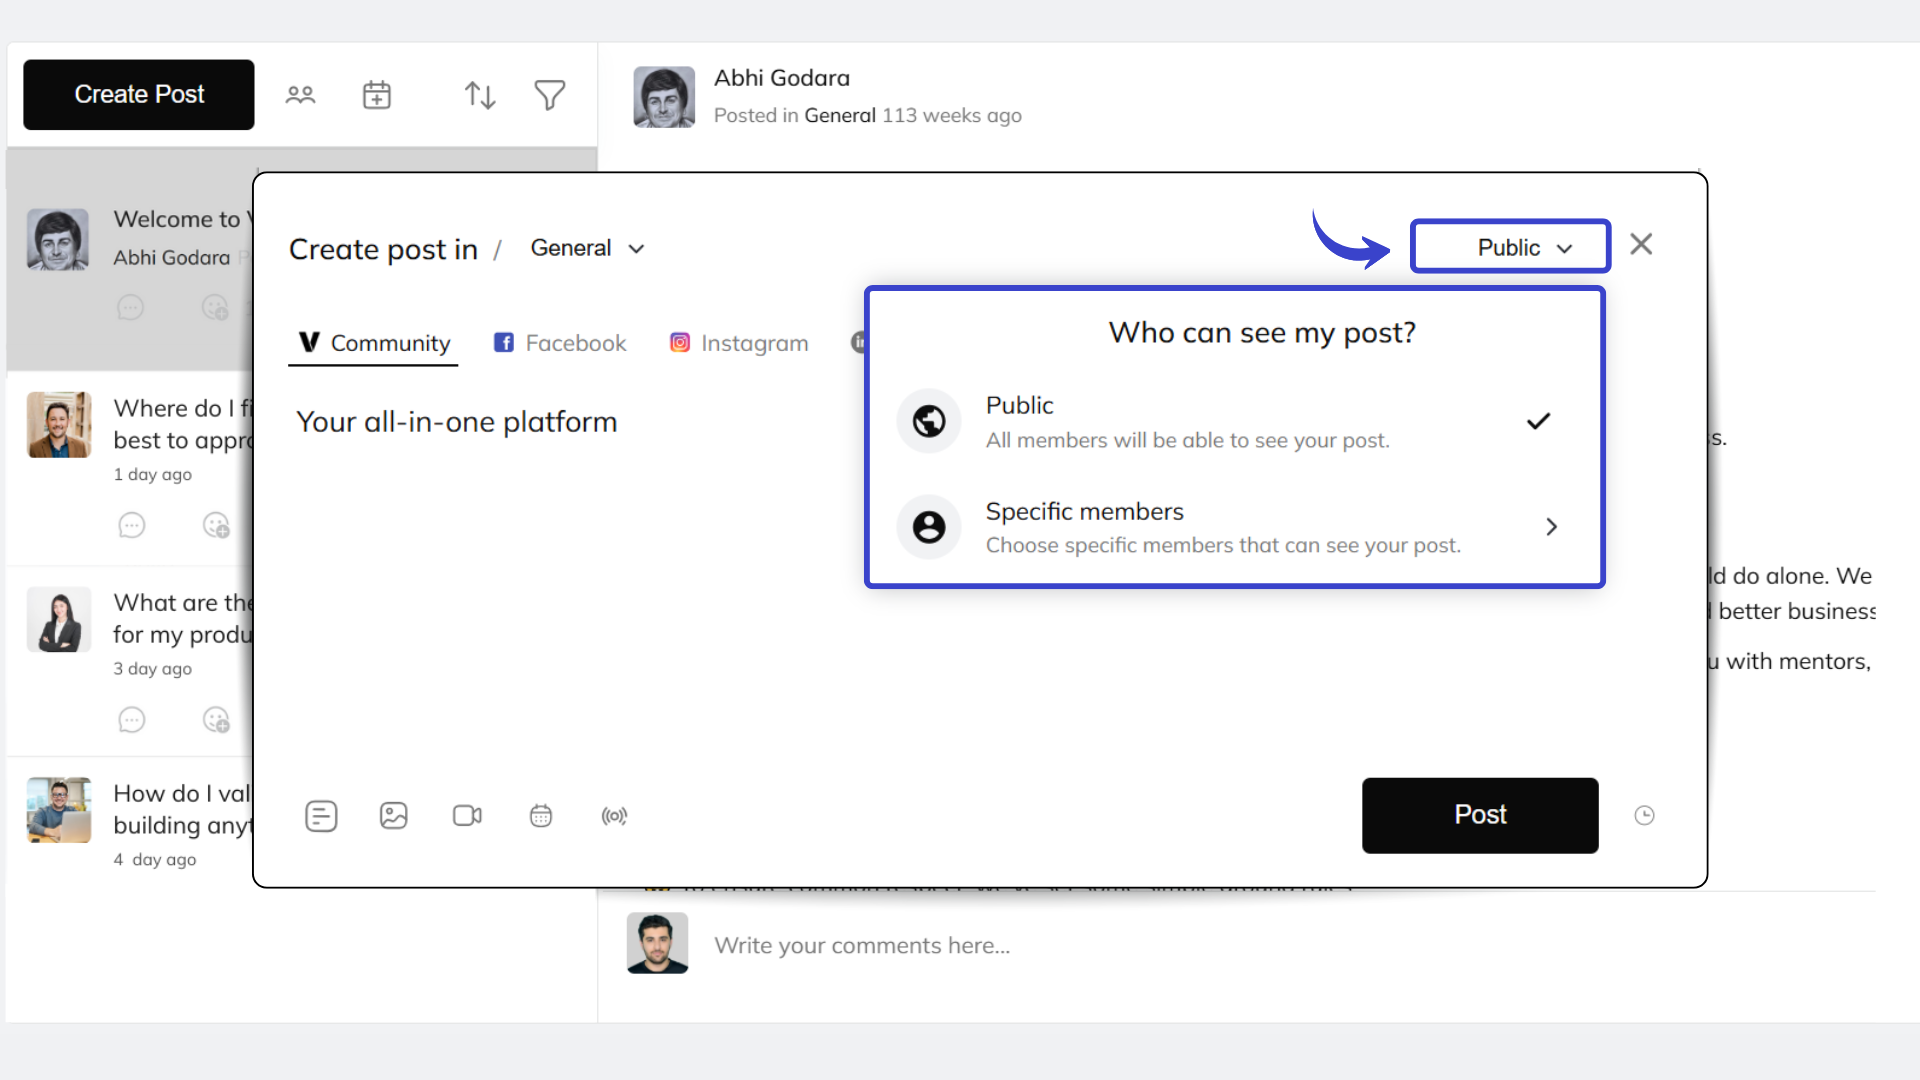Click the comment input field
The height and width of the screenshot is (1080, 1920).
pyautogui.click(x=1000, y=944)
